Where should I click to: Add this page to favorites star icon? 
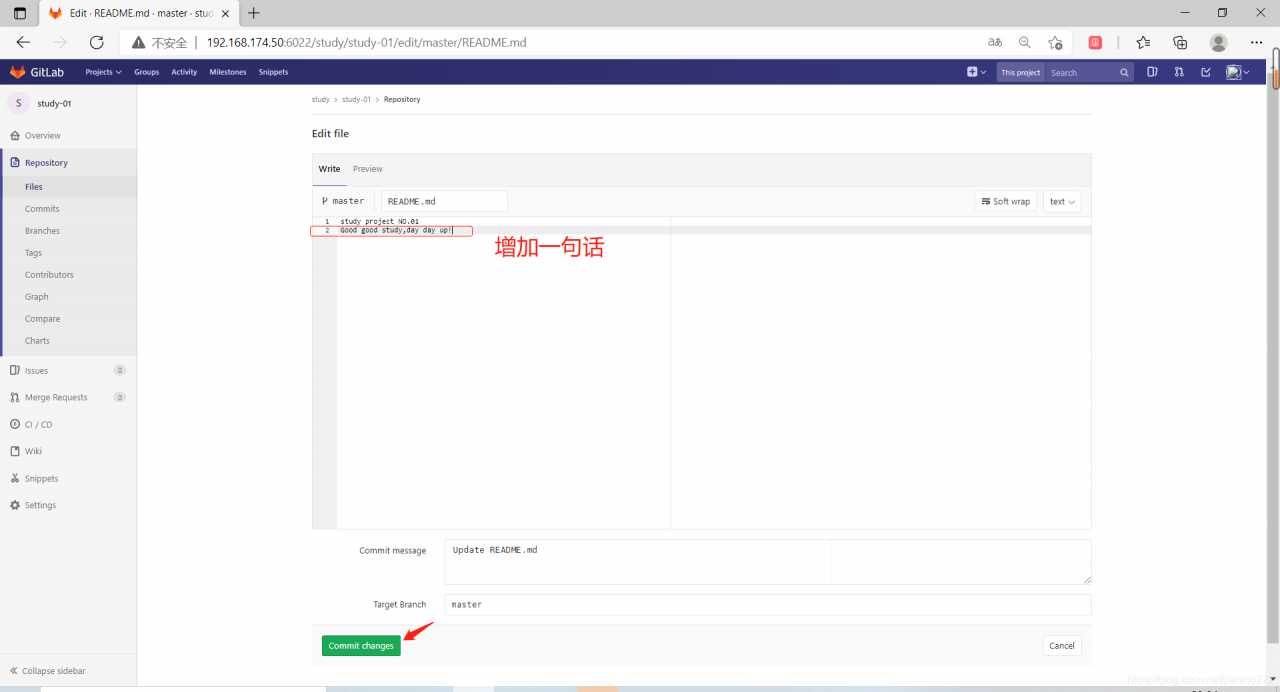pos(1055,42)
